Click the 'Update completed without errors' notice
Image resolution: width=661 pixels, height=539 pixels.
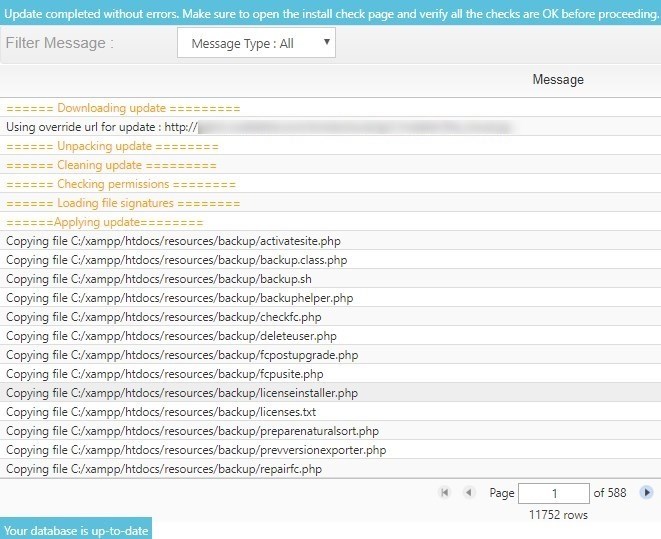point(330,12)
